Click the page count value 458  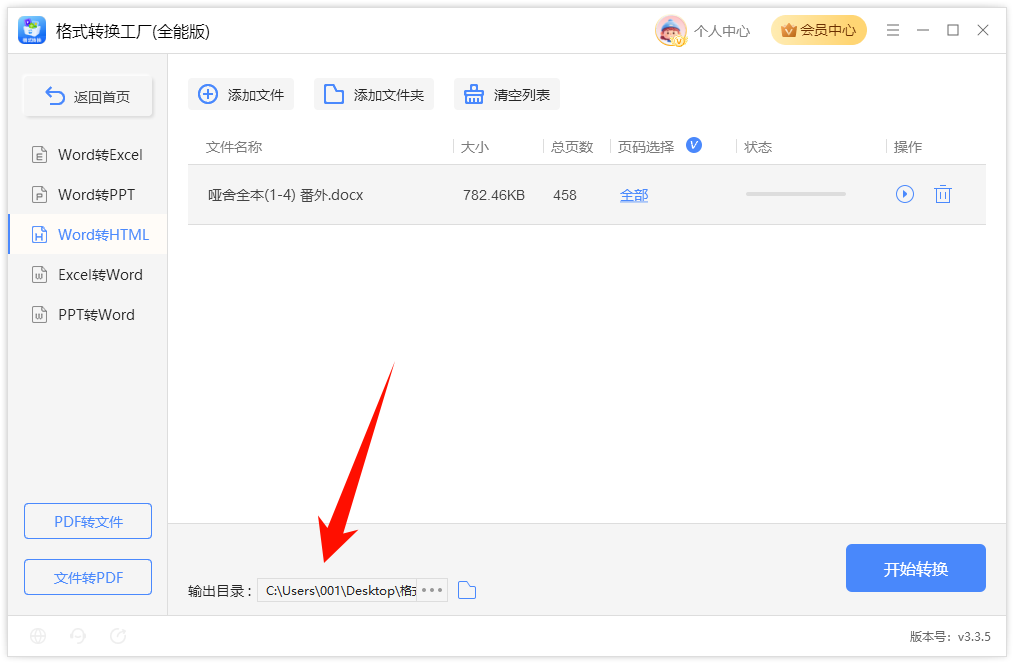565,195
